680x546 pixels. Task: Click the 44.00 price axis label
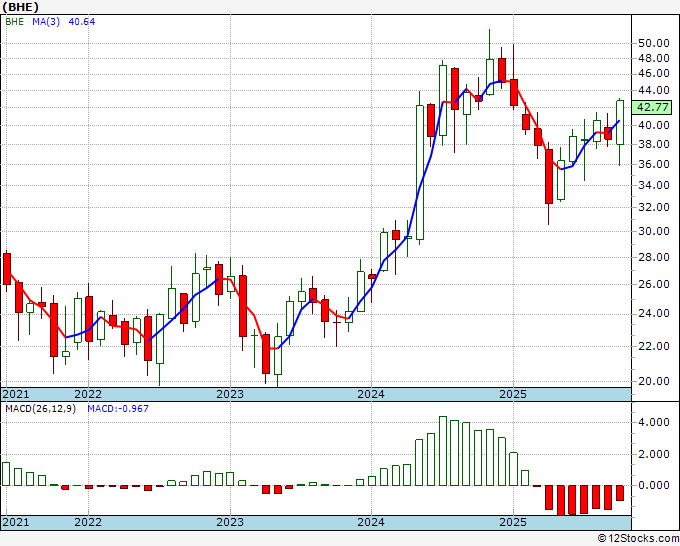click(653, 91)
